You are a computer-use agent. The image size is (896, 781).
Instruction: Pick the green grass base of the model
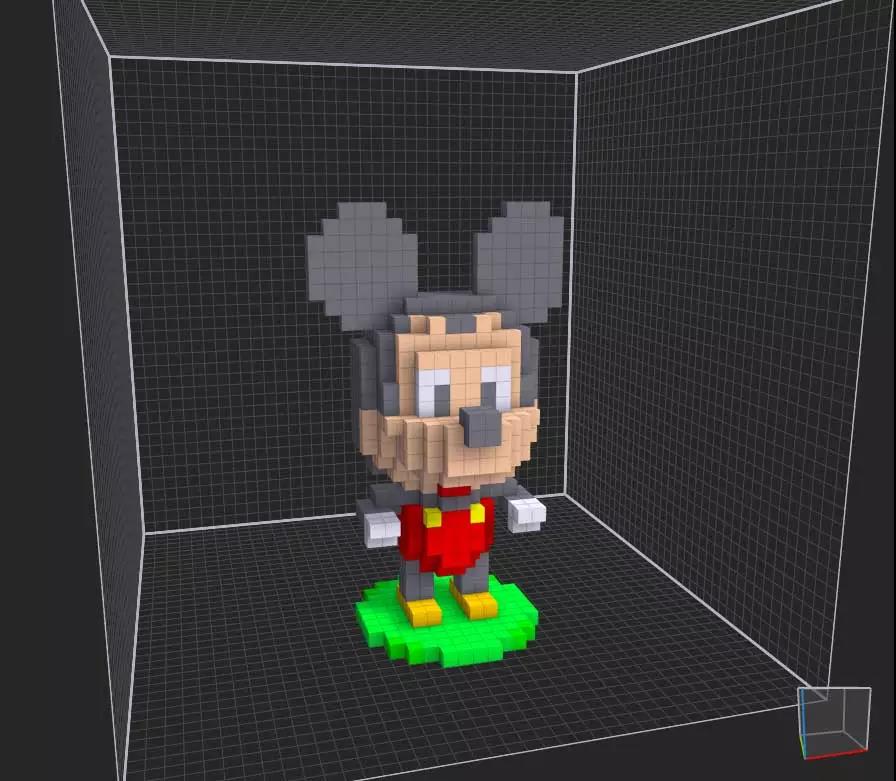[x=447, y=622]
